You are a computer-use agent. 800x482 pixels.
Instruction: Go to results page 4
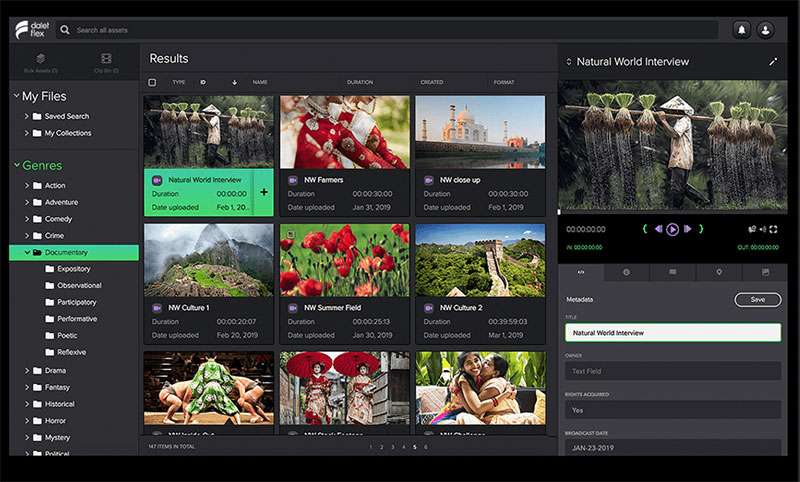coord(404,447)
